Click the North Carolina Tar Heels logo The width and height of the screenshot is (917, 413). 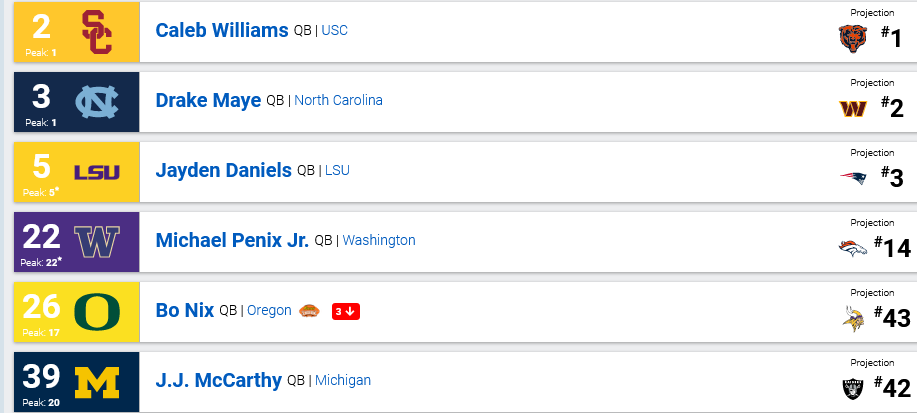[x=97, y=101]
